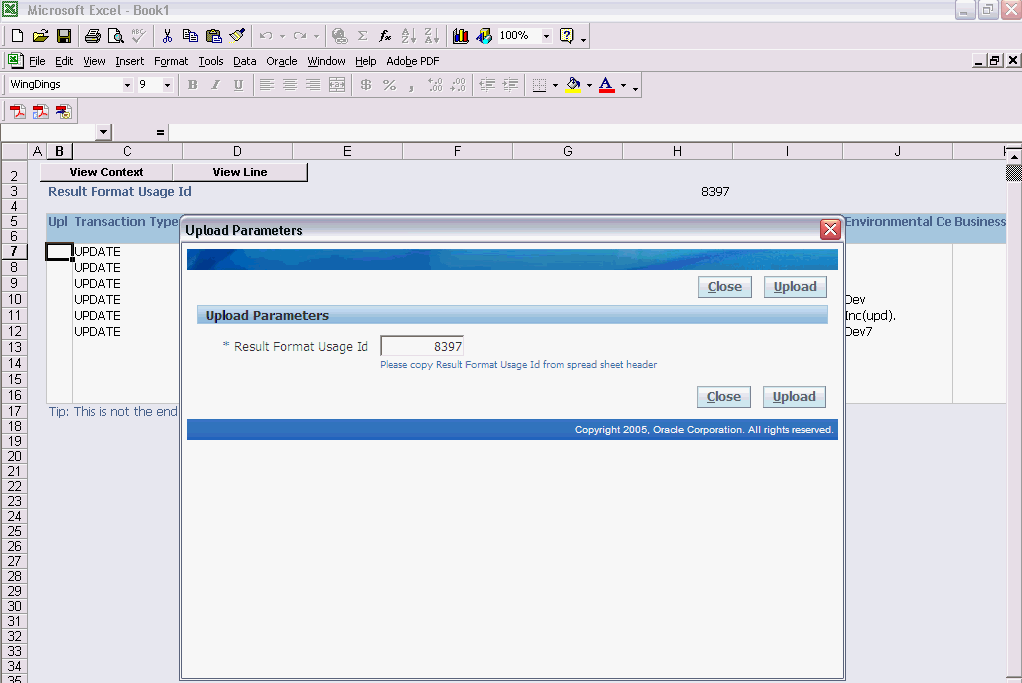The height and width of the screenshot is (683, 1022).
Task: Click the View Line button
Action: 240,172
